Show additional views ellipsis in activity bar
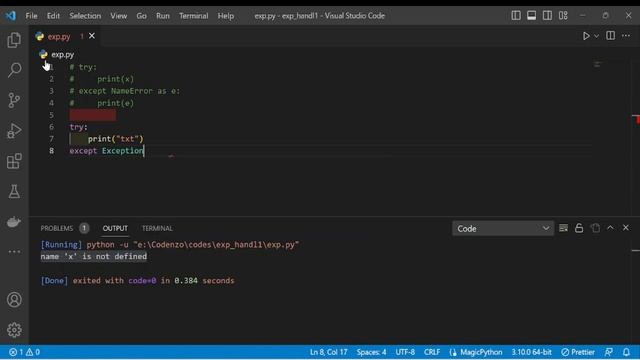The width and height of the screenshot is (640, 360). [14, 251]
